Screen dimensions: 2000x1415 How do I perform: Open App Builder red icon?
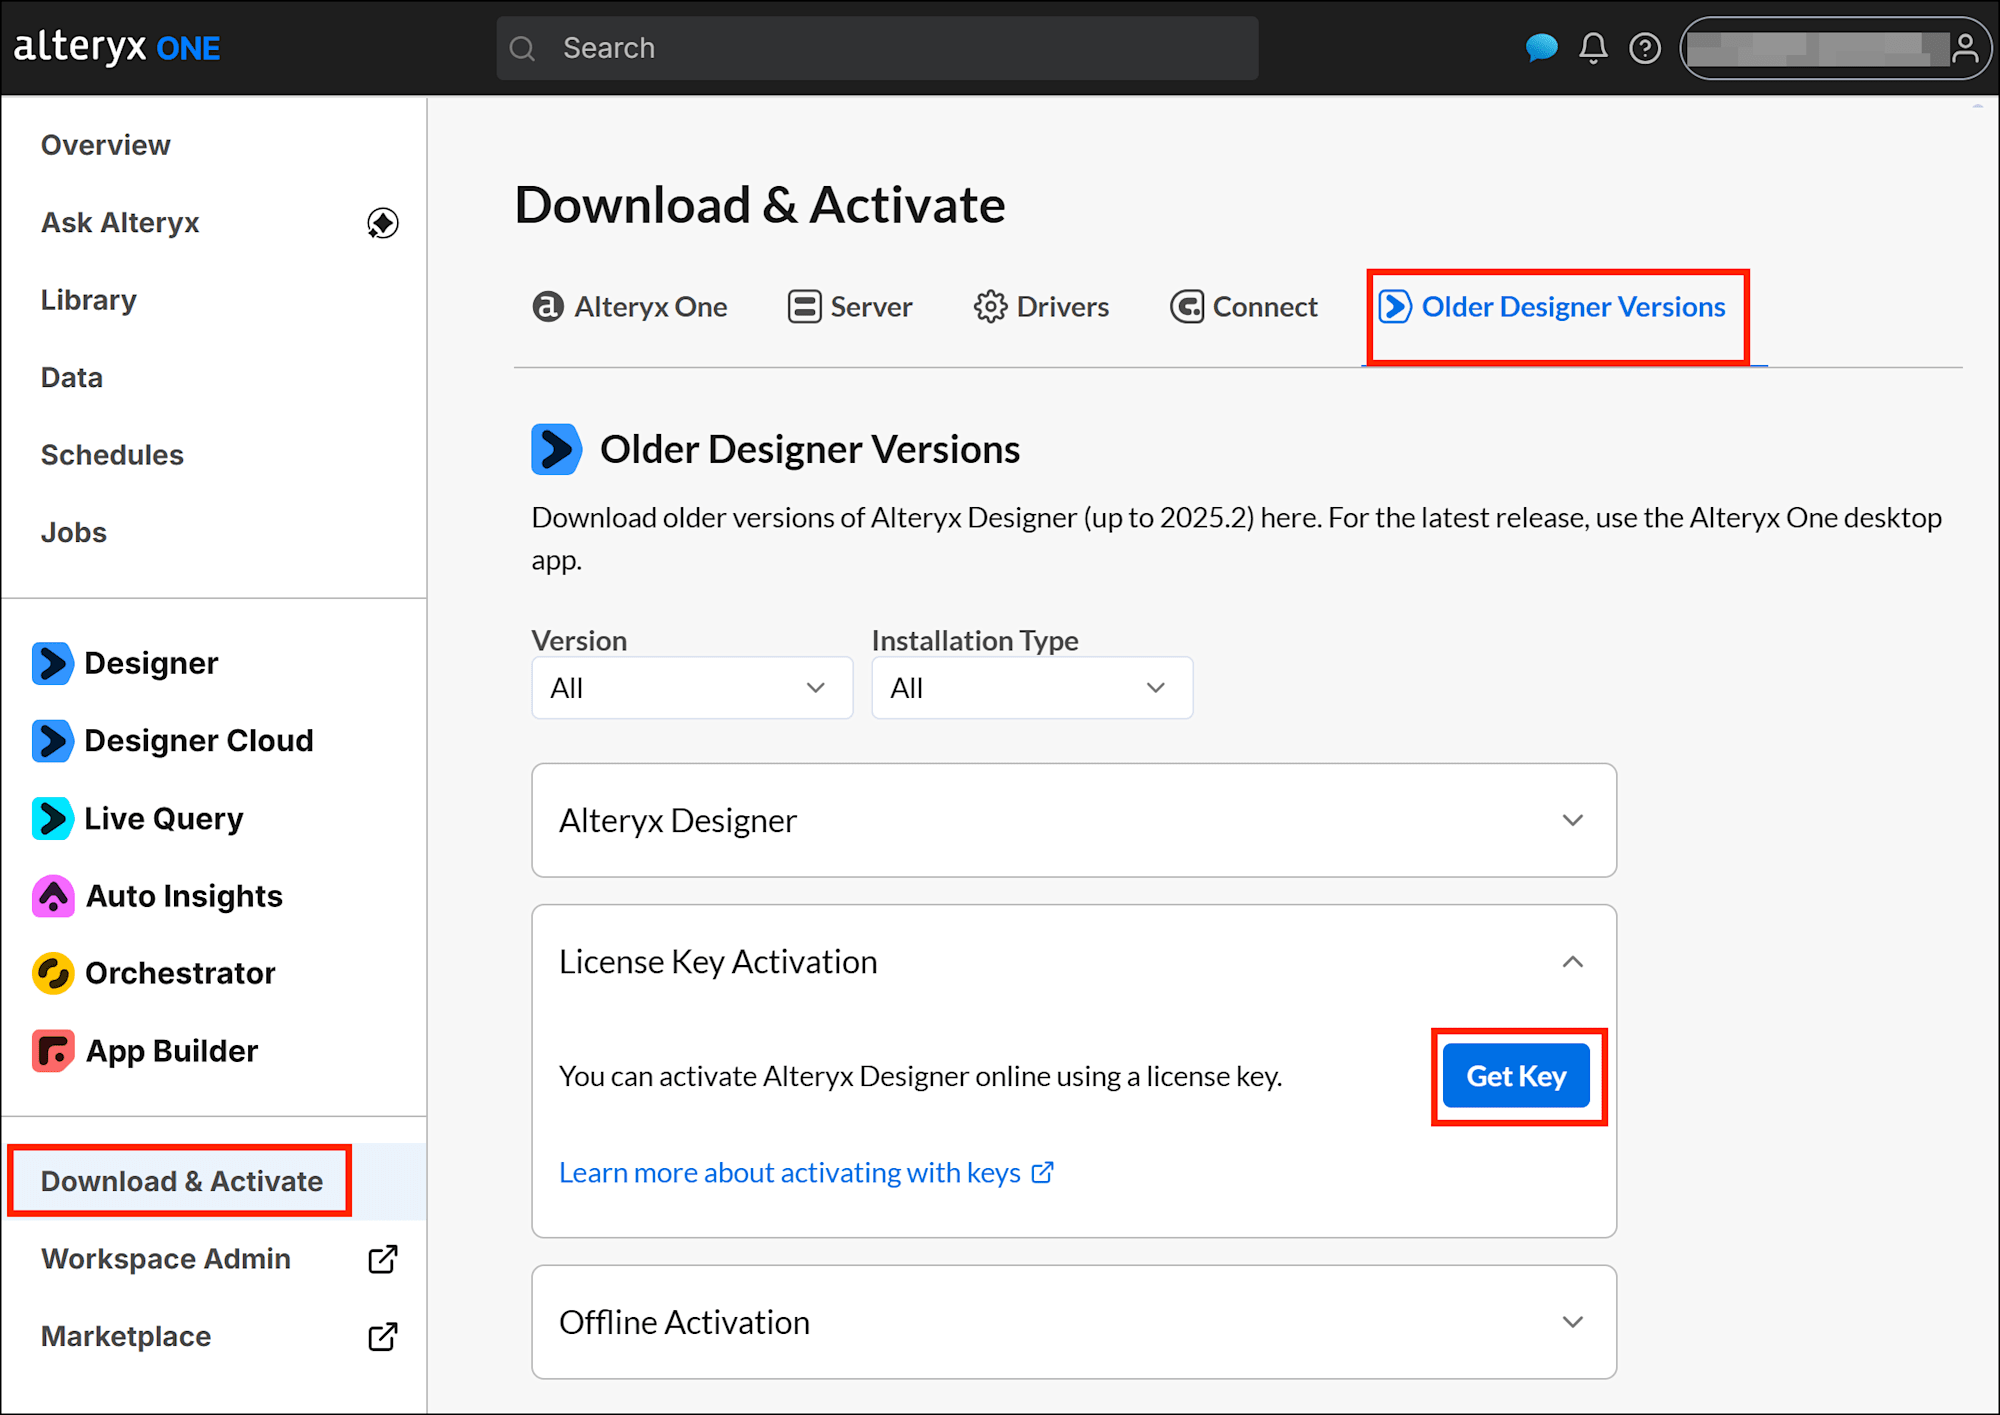tap(53, 1051)
